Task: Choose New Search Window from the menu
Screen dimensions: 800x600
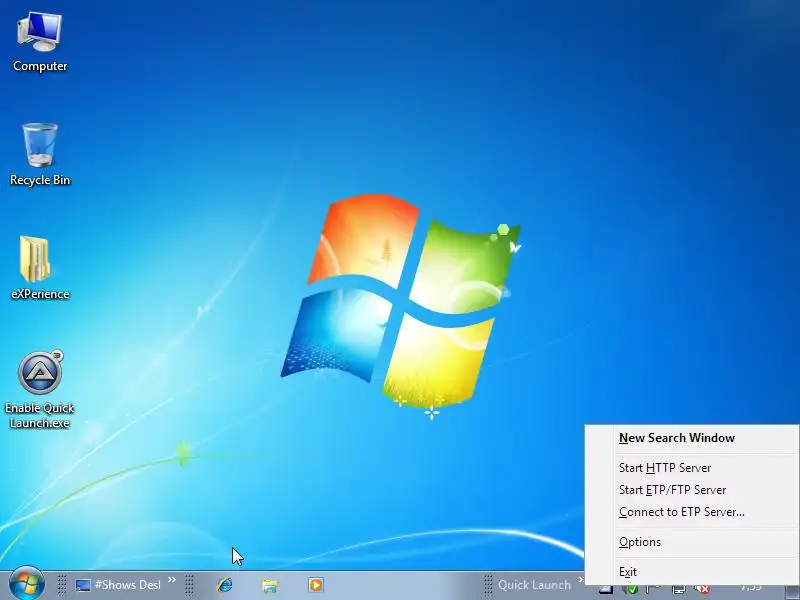Action: 692,438
